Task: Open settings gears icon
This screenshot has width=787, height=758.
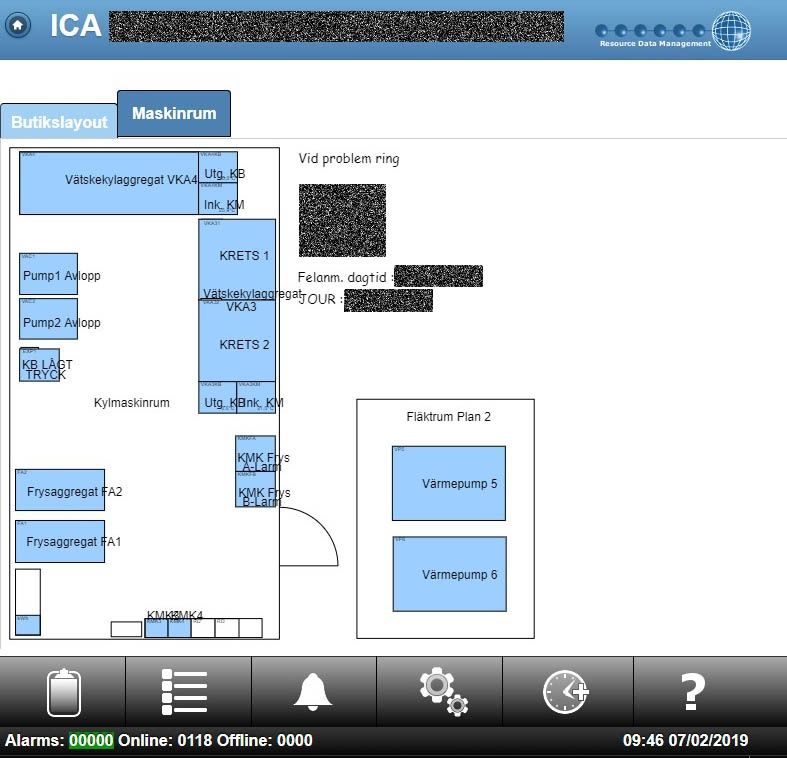Action: coord(441,691)
